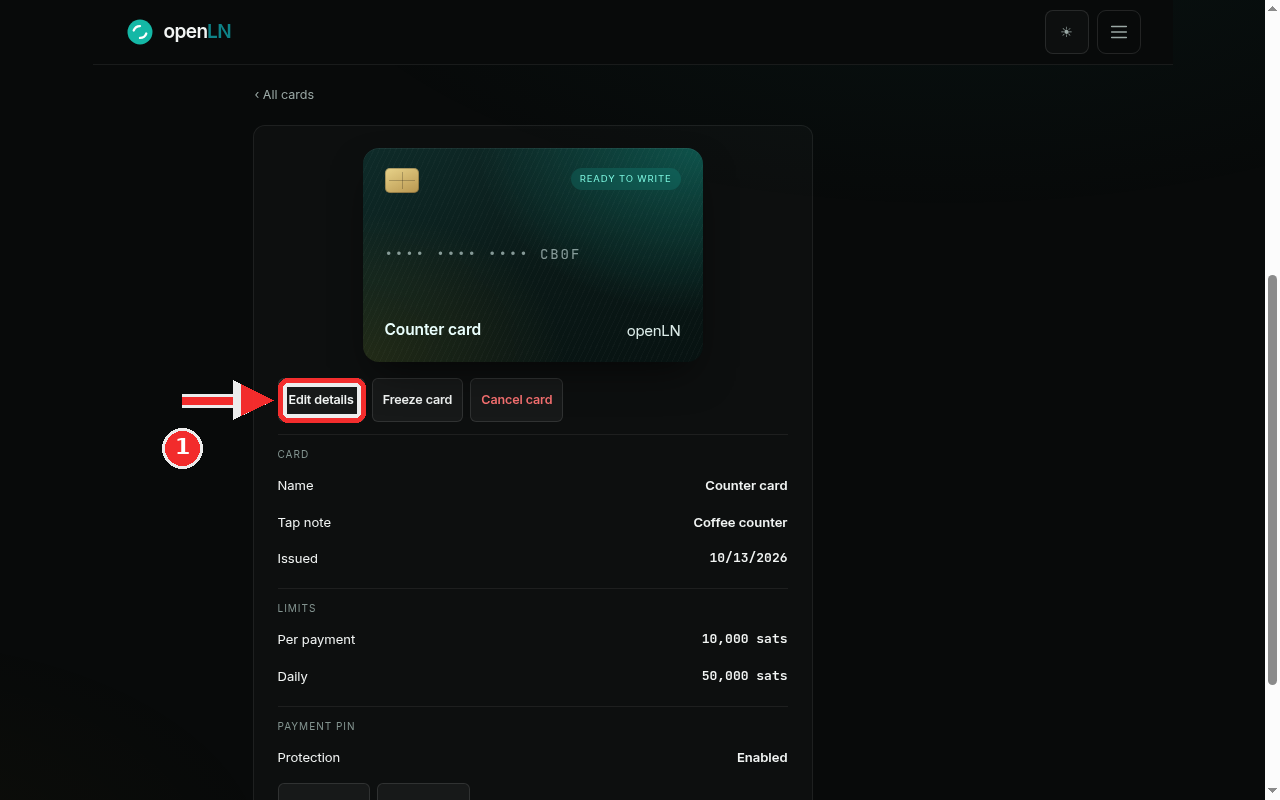Click the Issued label

[297, 559]
